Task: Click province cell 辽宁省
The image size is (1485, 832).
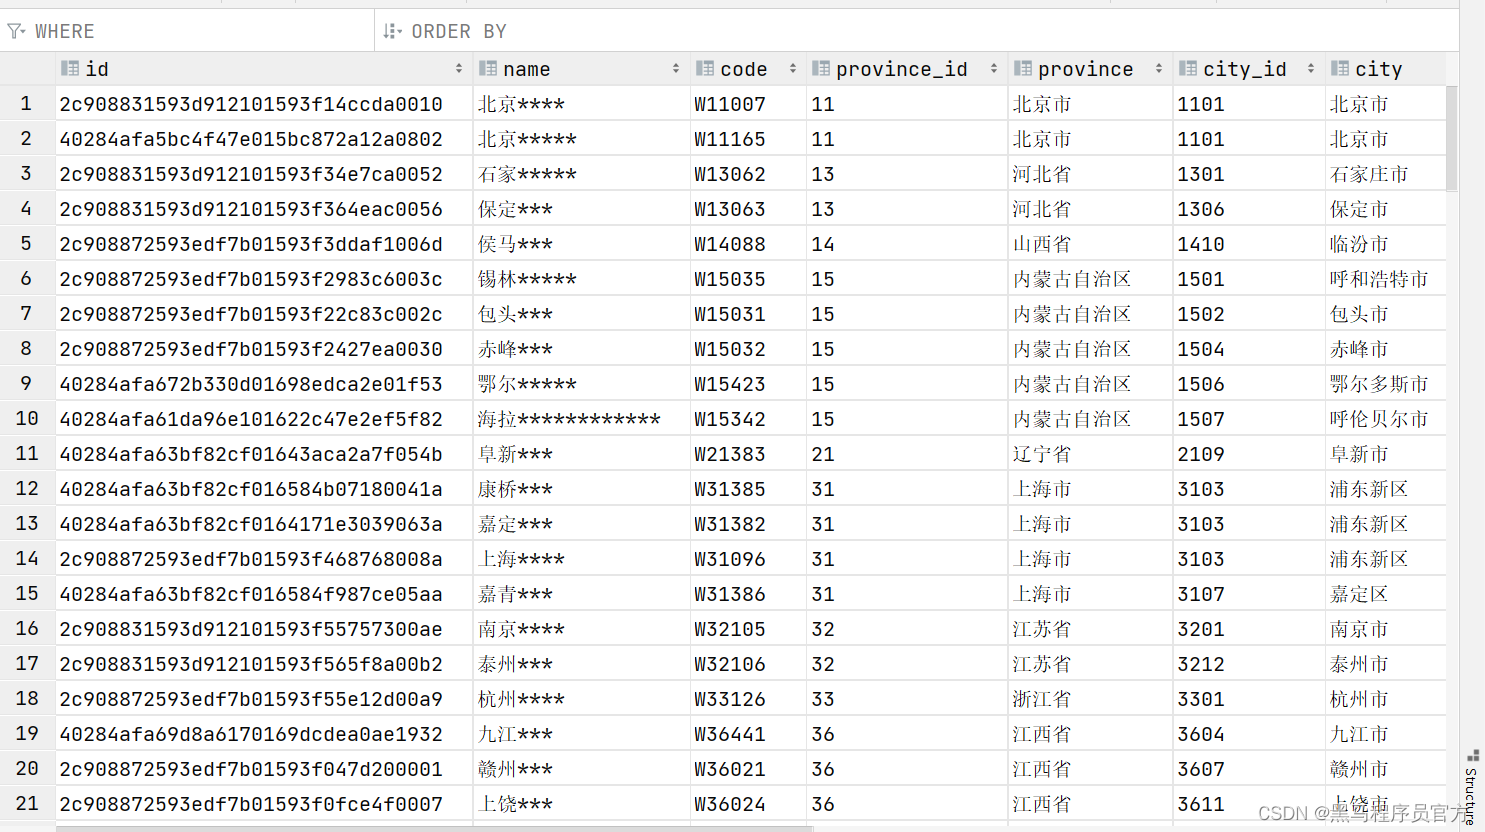Action: pyautogui.click(x=1091, y=454)
